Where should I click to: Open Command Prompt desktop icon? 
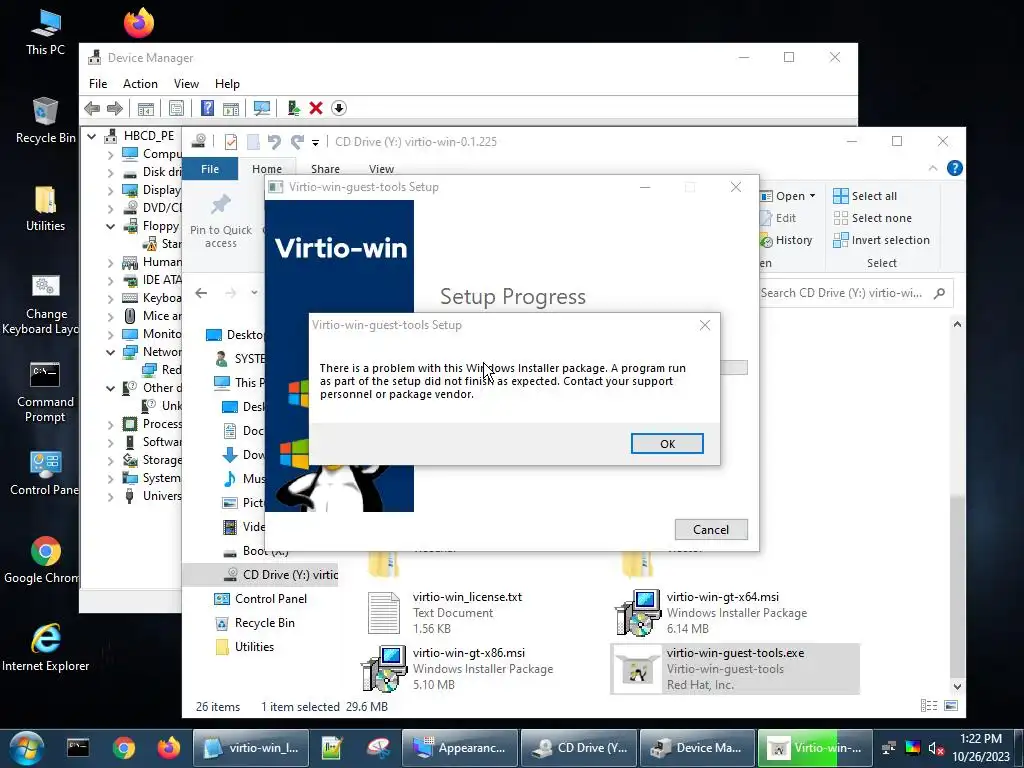tap(45, 393)
